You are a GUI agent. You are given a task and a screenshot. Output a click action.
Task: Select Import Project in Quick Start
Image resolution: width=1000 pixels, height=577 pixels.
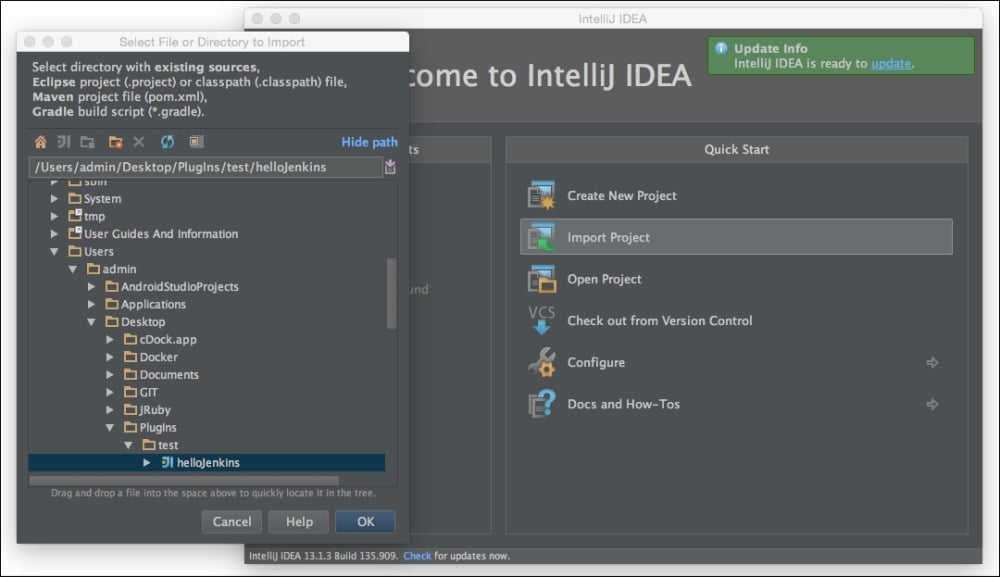coord(737,237)
